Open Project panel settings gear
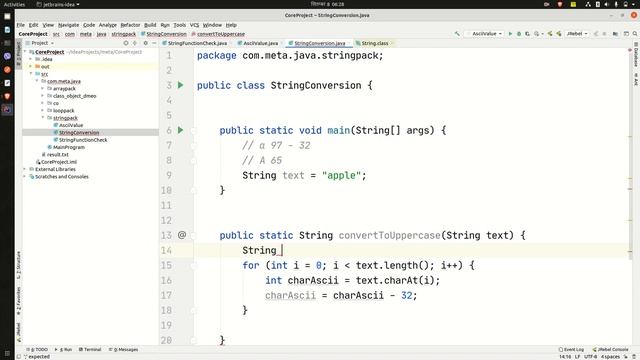 pyautogui.click(x=145, y=43)
